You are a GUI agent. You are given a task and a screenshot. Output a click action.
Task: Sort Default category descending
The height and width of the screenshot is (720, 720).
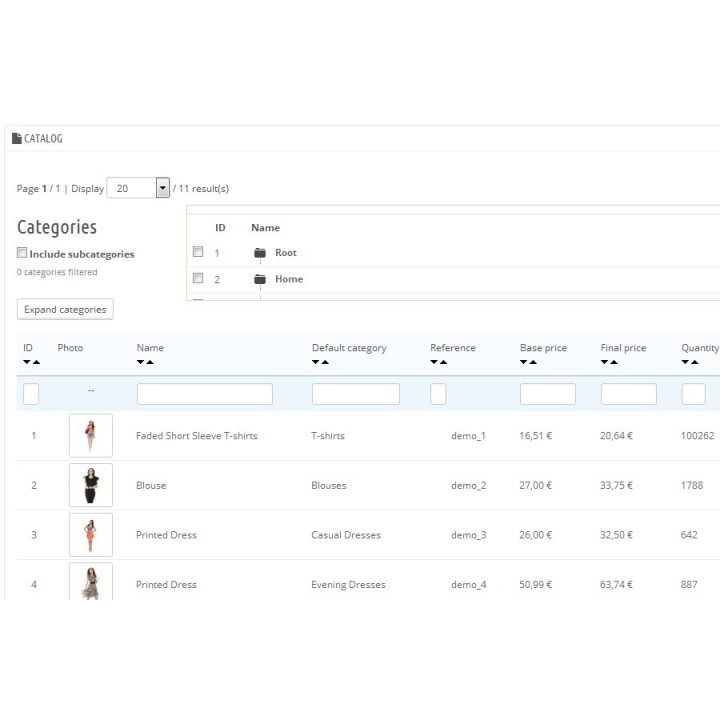[315, 362]
